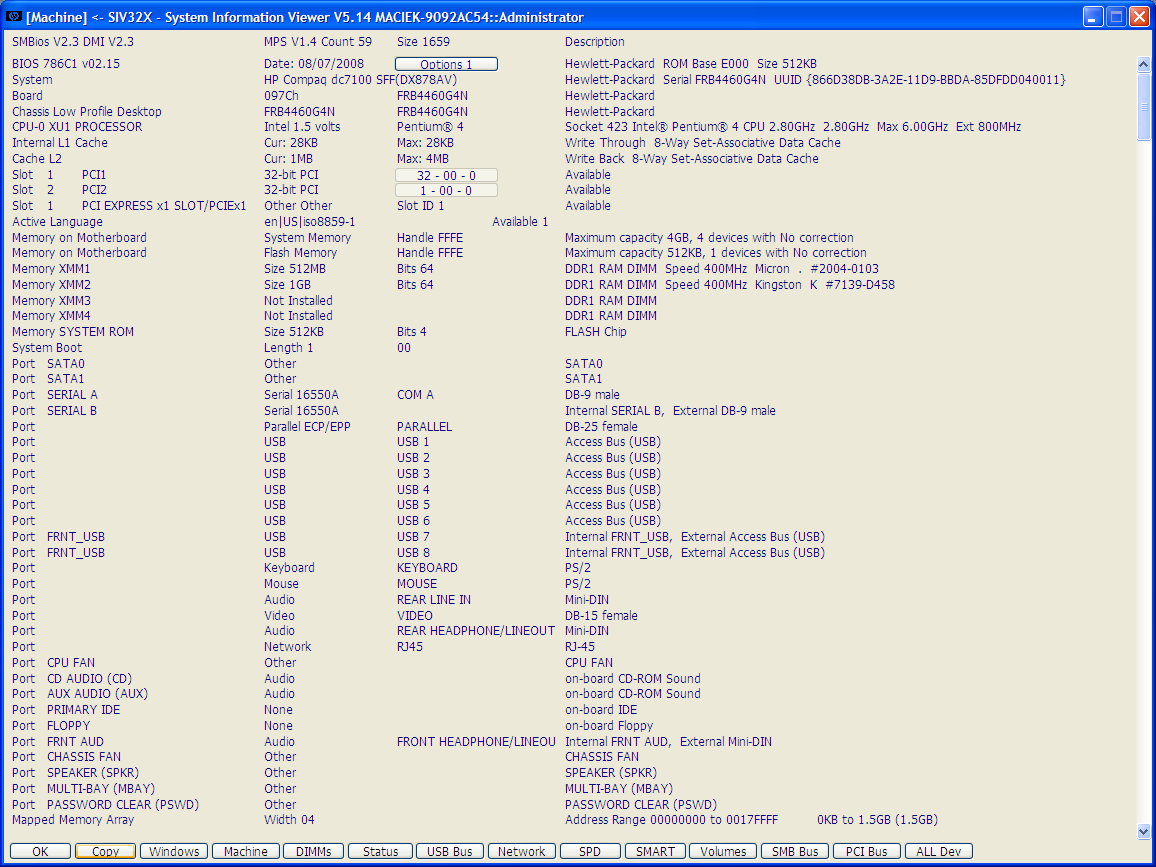1156x867 pixels.
Task: Maximize the SIV window
Action: (1116, 16)
